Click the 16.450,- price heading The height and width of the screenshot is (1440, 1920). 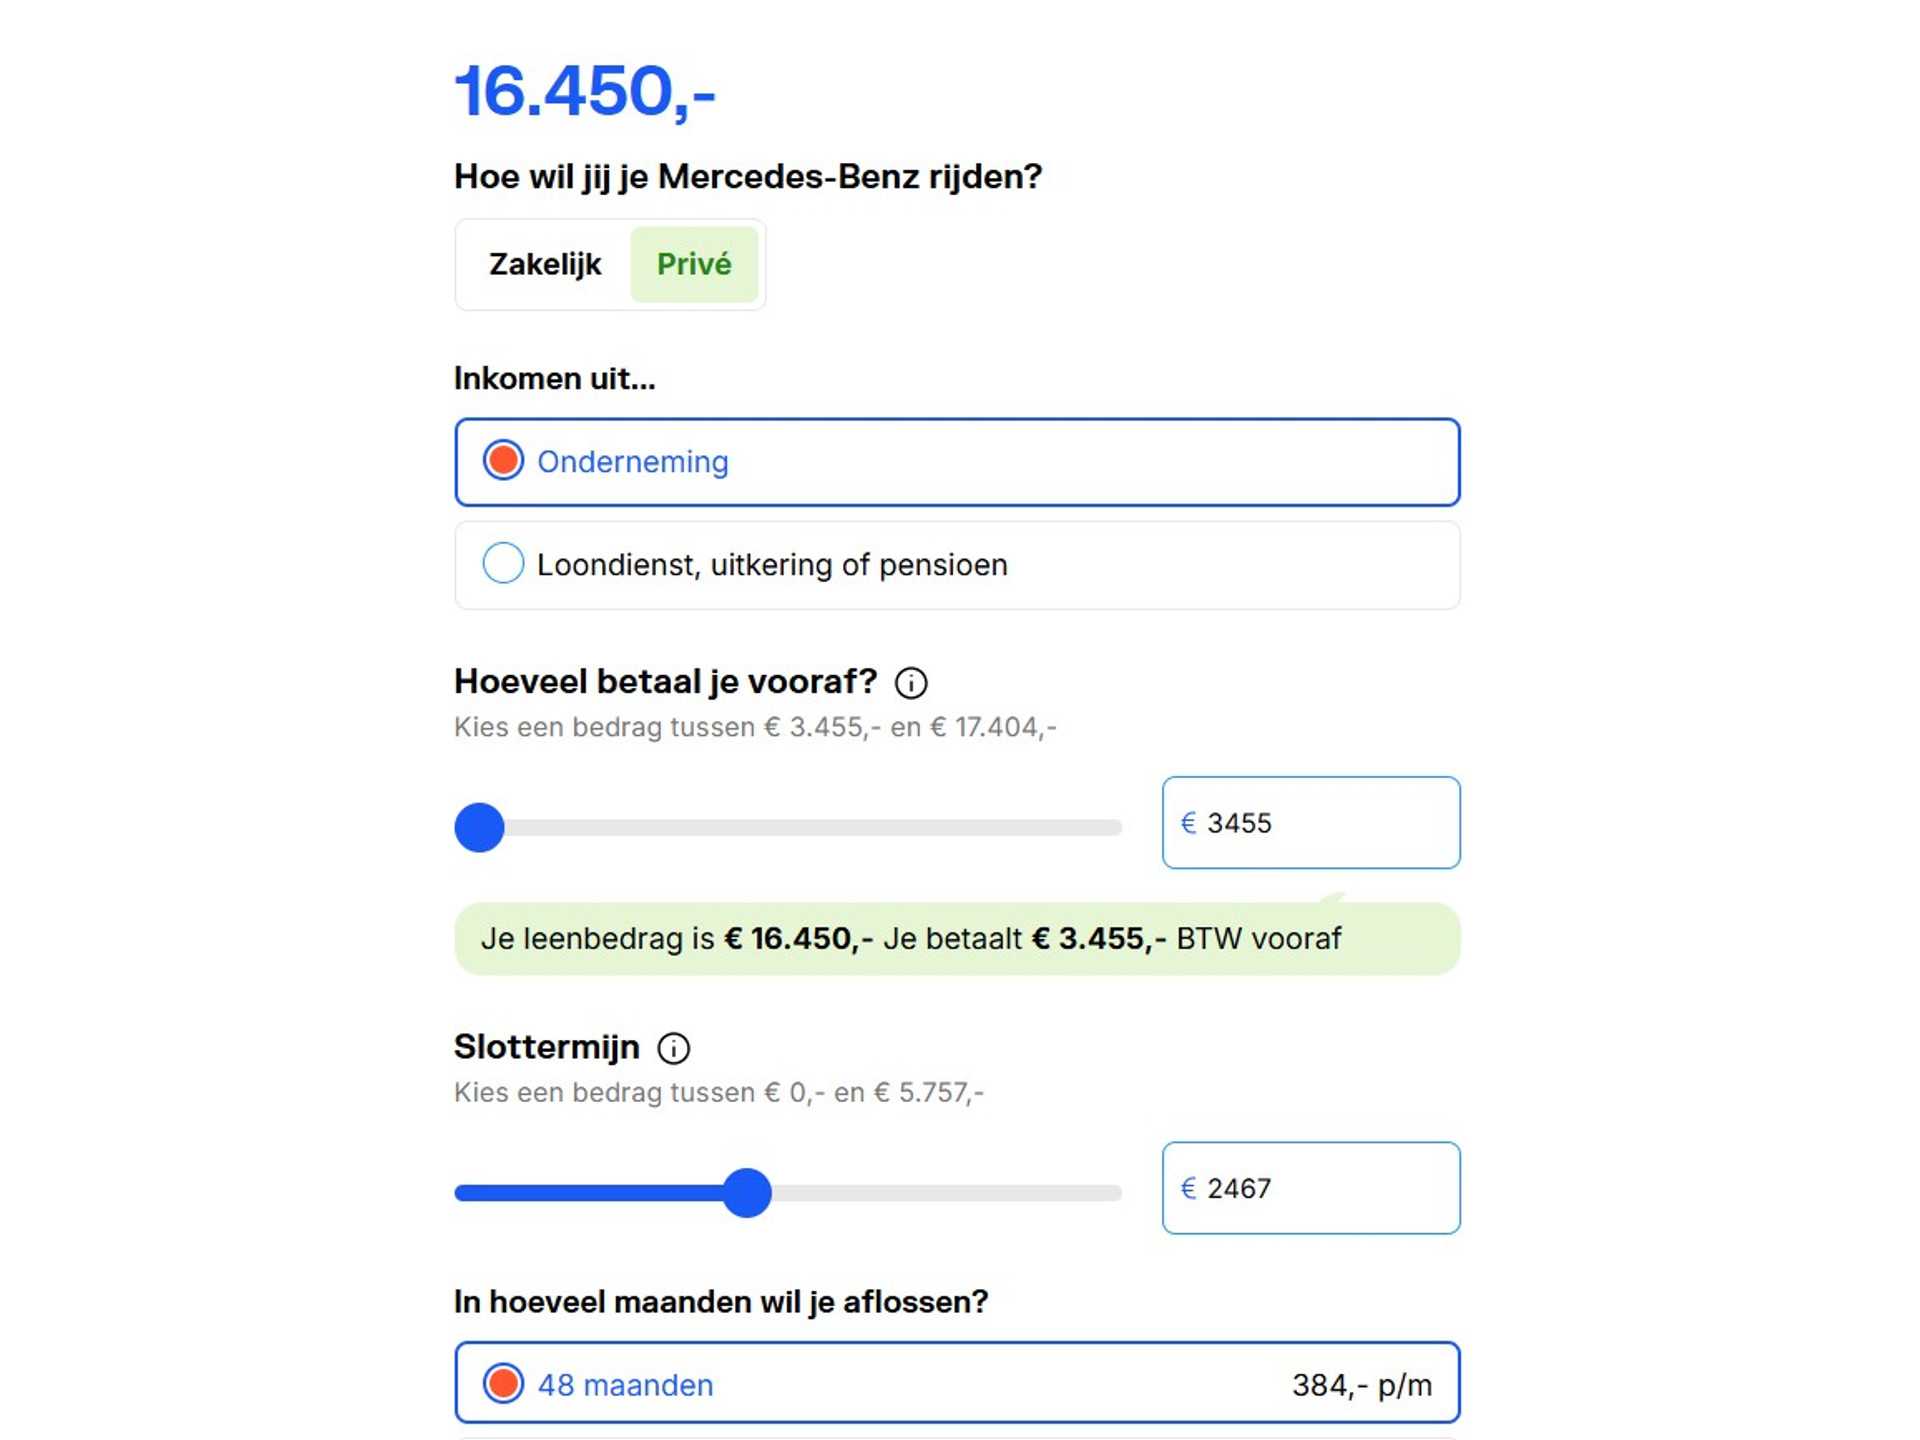585,92
